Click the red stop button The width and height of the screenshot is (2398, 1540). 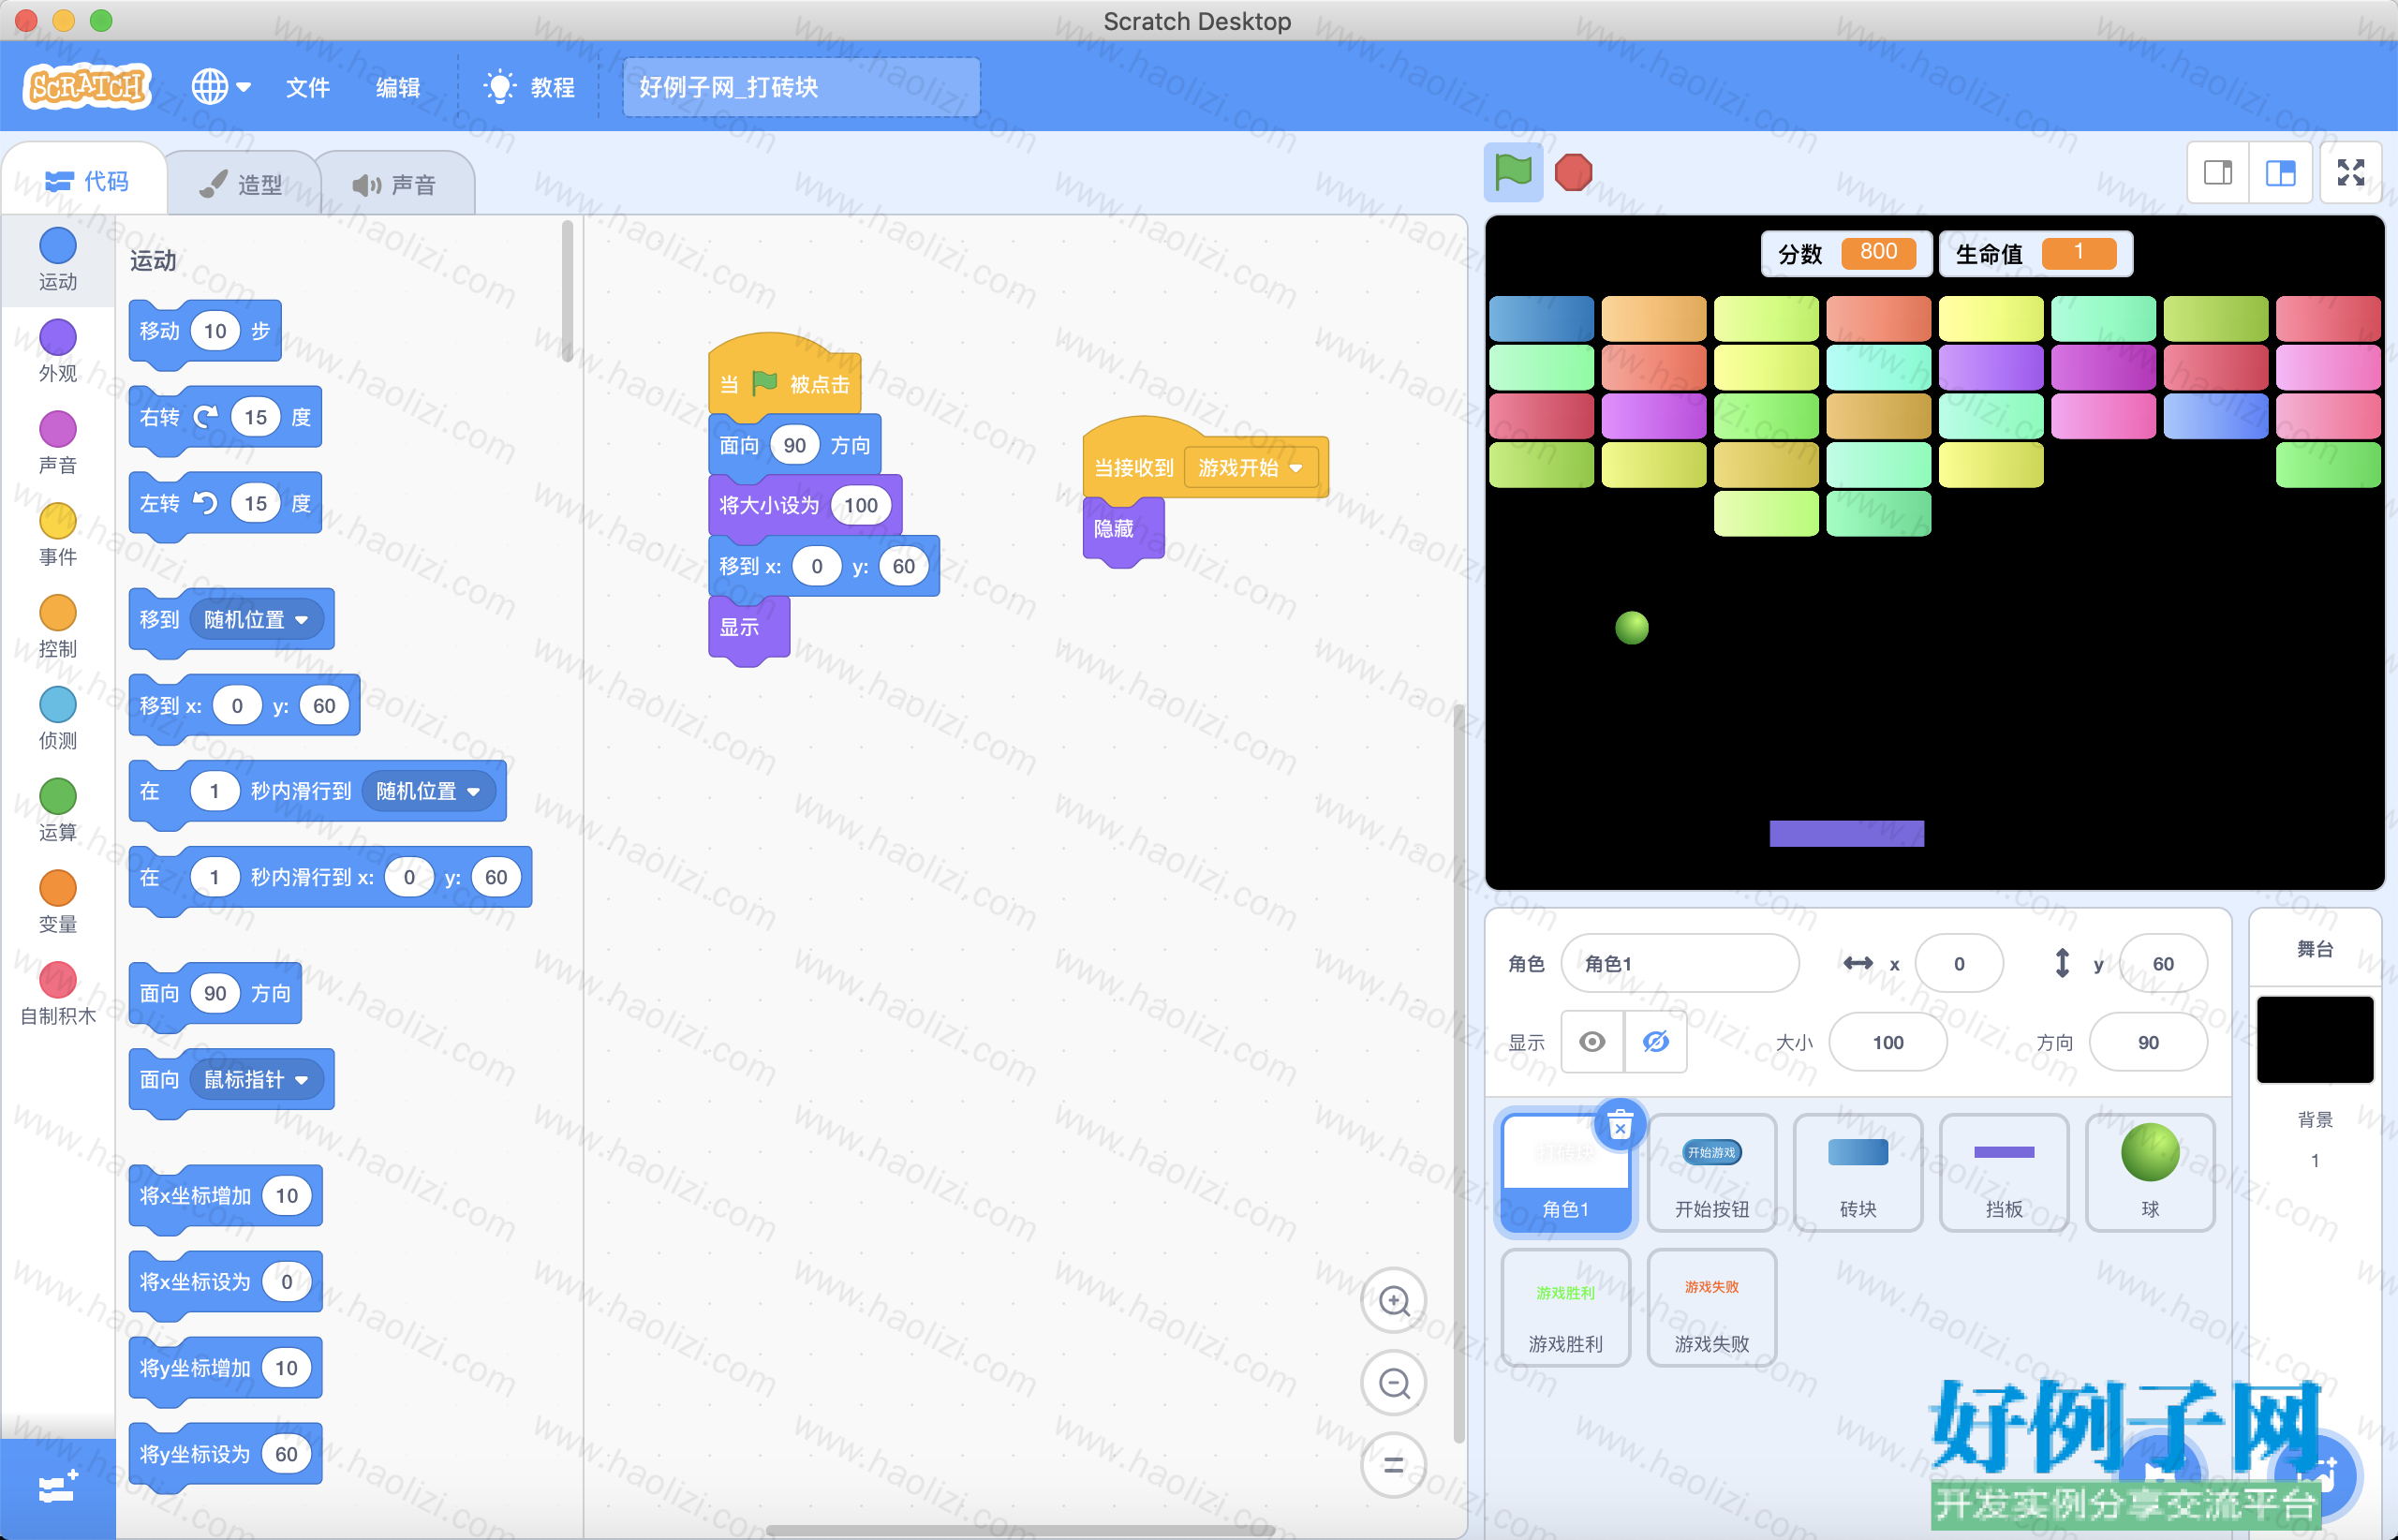pos(1573,172)
